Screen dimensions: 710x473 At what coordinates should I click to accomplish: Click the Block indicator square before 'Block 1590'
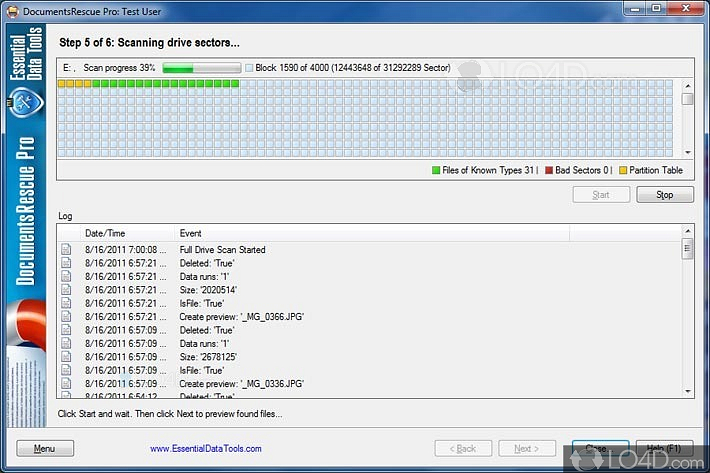249,68
